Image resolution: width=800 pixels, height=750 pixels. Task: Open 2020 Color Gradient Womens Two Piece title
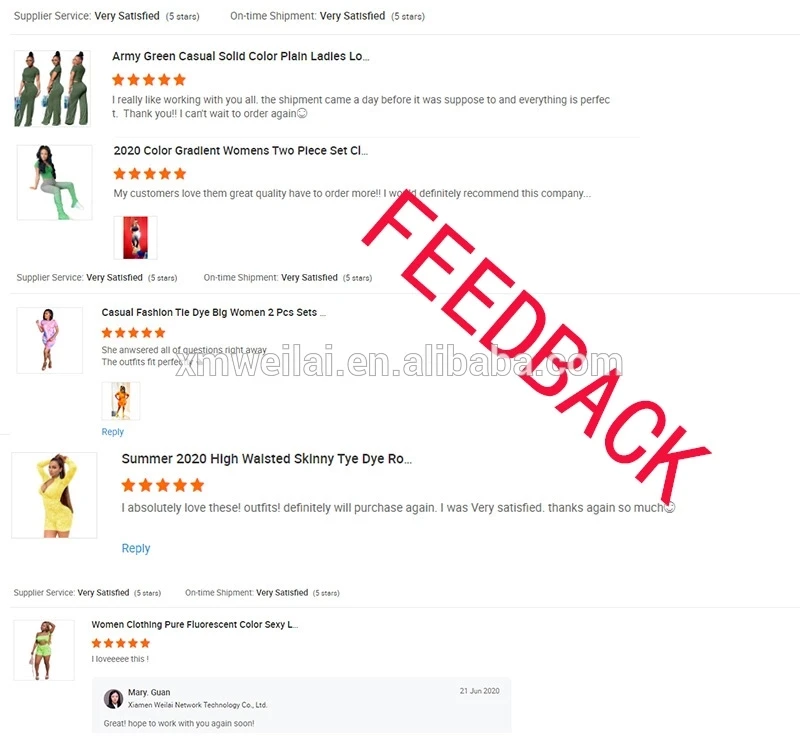click(x=240, y=151)
